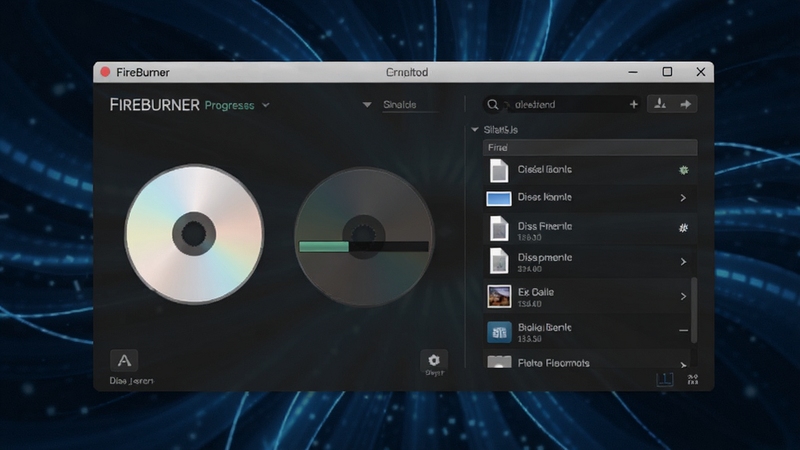Viewport: 800px width, 450px height.
Task: Click the FIREBURNER logo heading
Action: [155, 105]
